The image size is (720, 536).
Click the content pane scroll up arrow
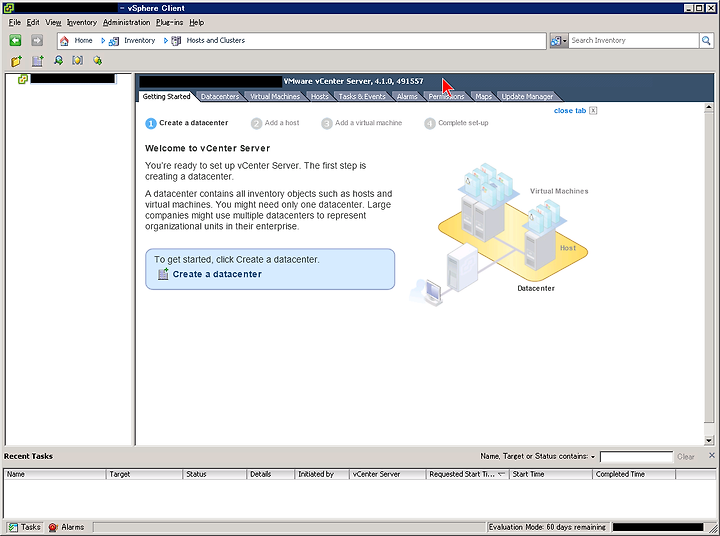click(709, 107)
